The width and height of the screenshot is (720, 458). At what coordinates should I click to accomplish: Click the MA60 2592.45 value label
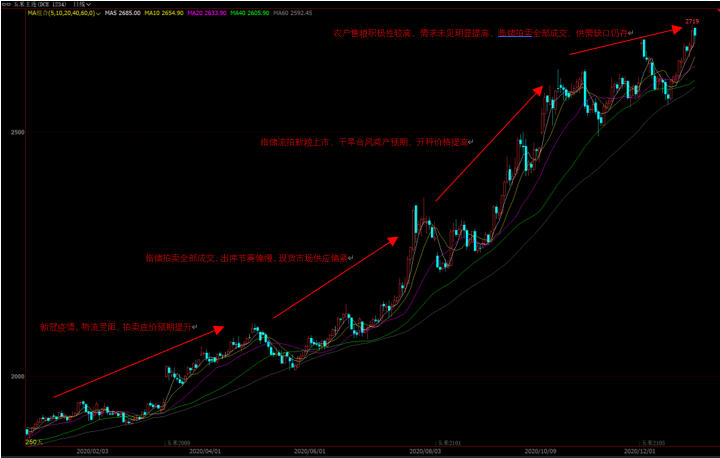(x=292, y=13)
